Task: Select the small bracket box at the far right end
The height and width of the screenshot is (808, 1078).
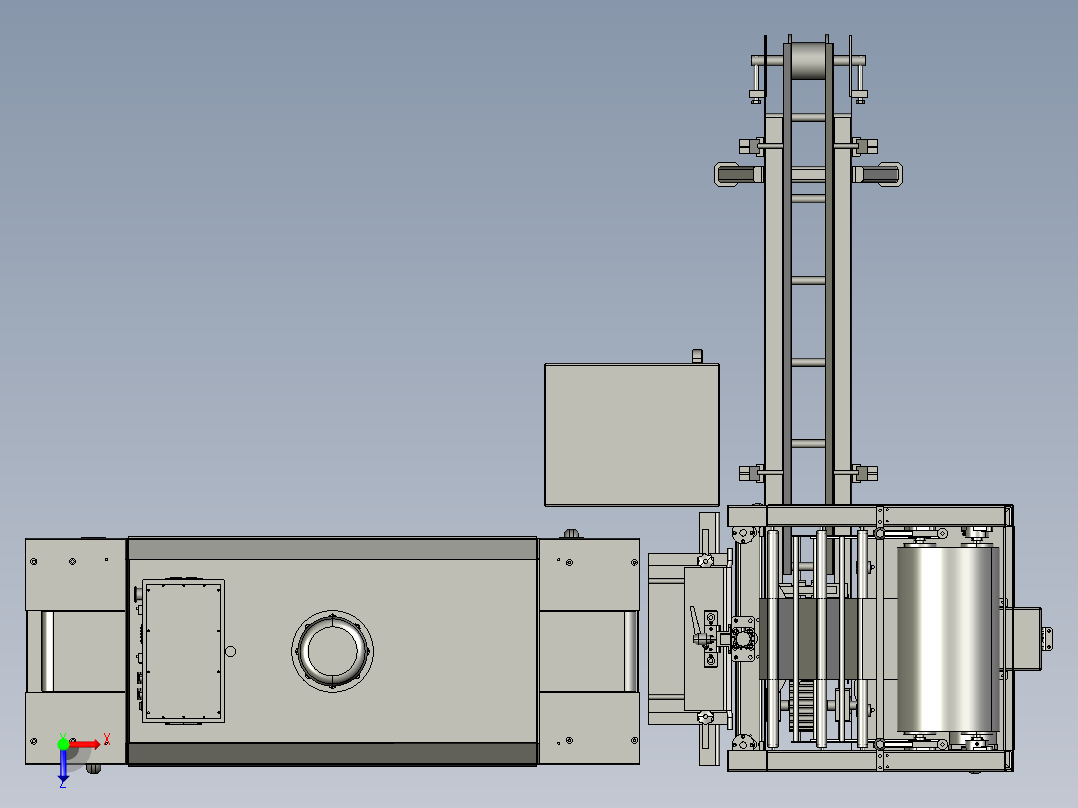Action: tap(1047, 638)
